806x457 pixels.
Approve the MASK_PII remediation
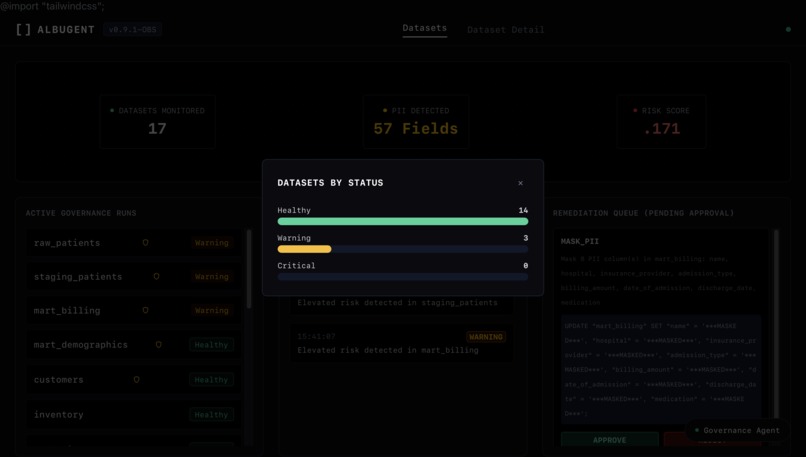coord(610,440)
